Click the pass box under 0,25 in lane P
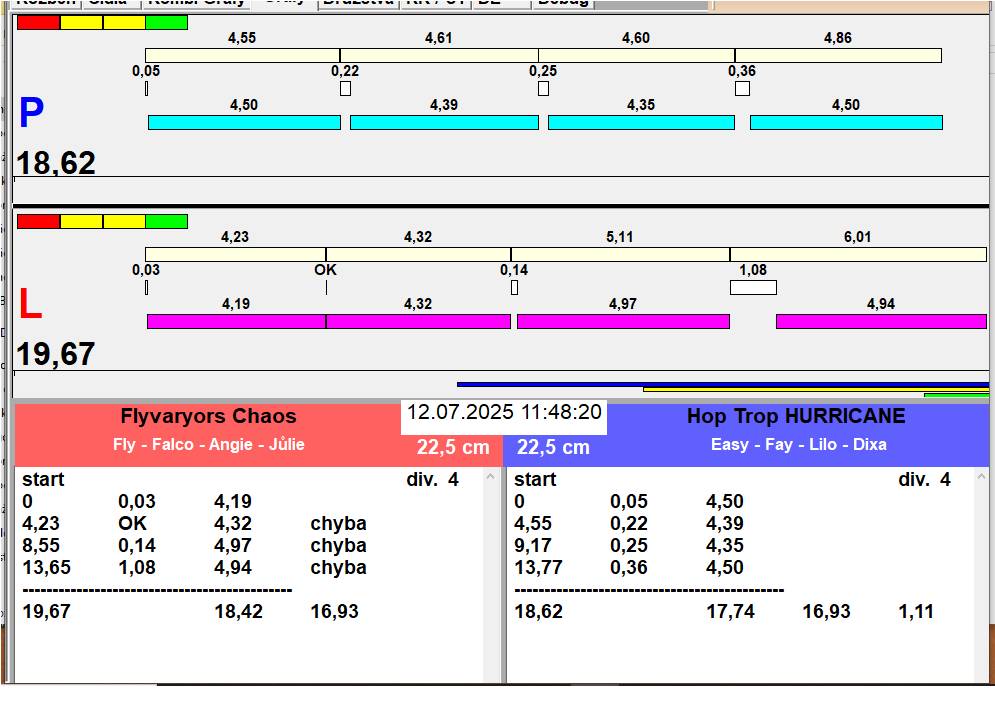The width and height of the screenshot is (995, 701). coord(543,88)
